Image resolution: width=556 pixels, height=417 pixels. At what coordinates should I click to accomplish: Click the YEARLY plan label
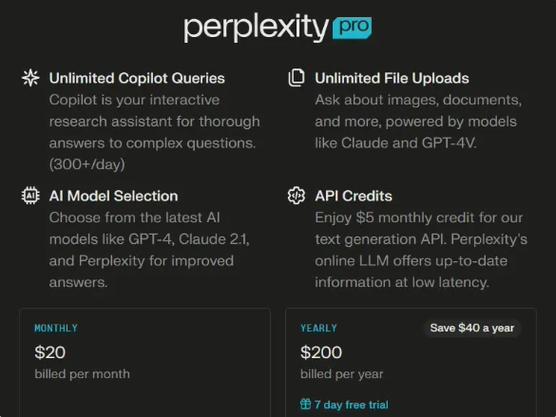pyautogui.click(x=318, y=328)
